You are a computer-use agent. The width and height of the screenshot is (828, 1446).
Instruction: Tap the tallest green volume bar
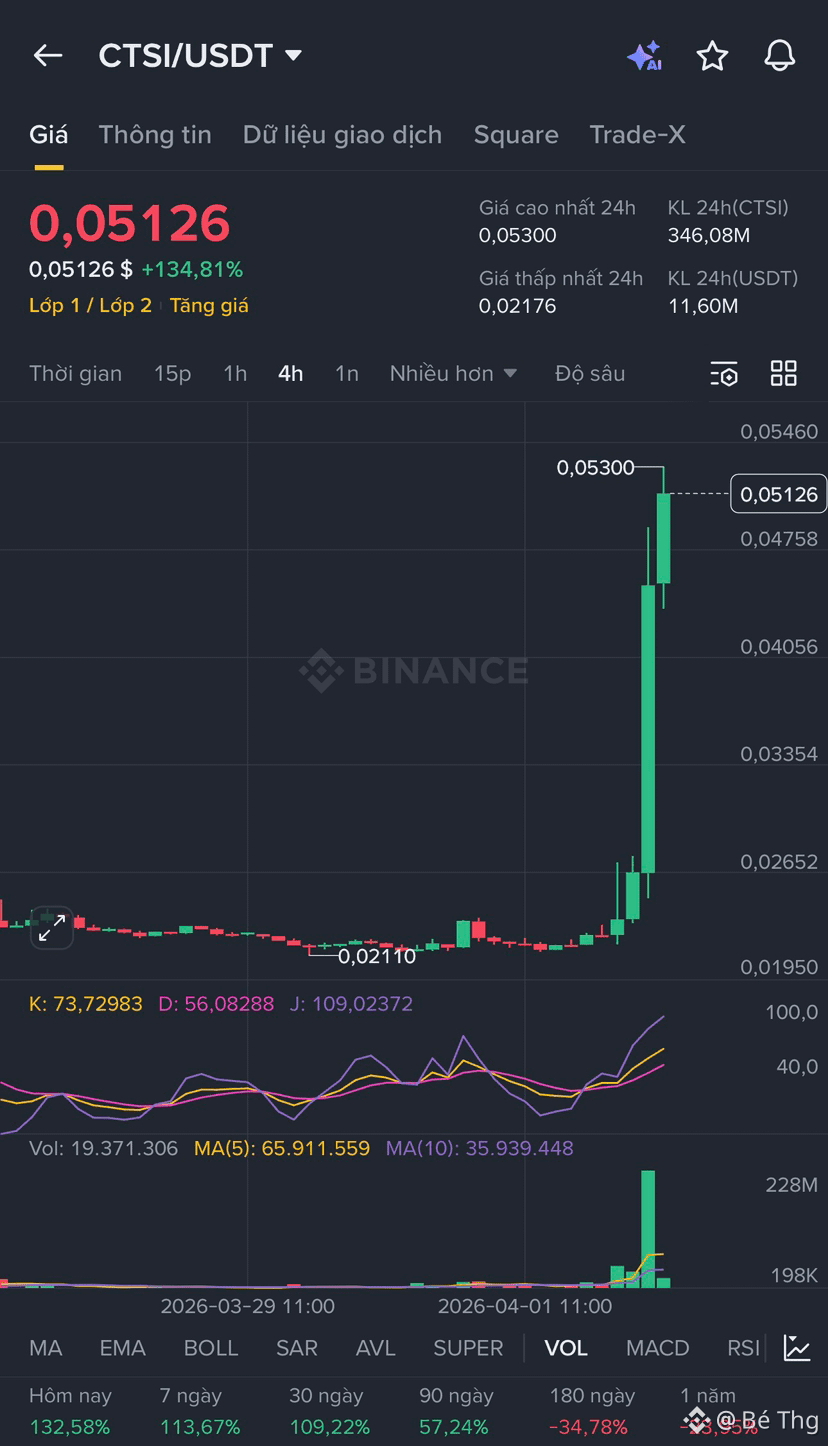(x=648, y=1228)
